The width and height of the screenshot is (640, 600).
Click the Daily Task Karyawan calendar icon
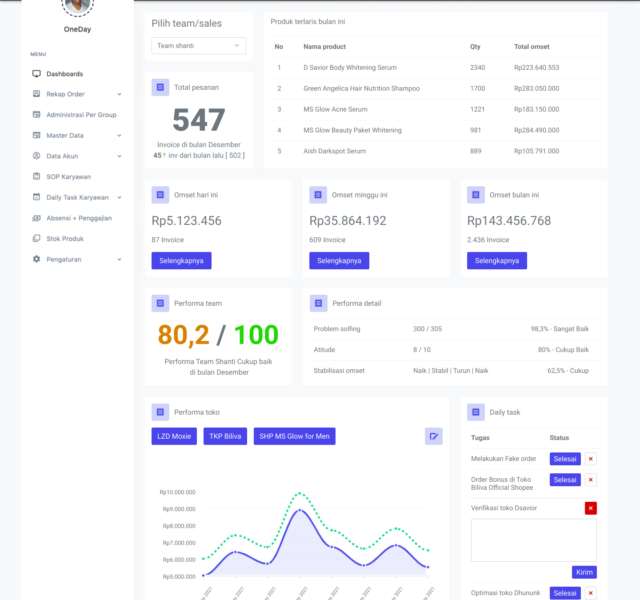point(36,197)
